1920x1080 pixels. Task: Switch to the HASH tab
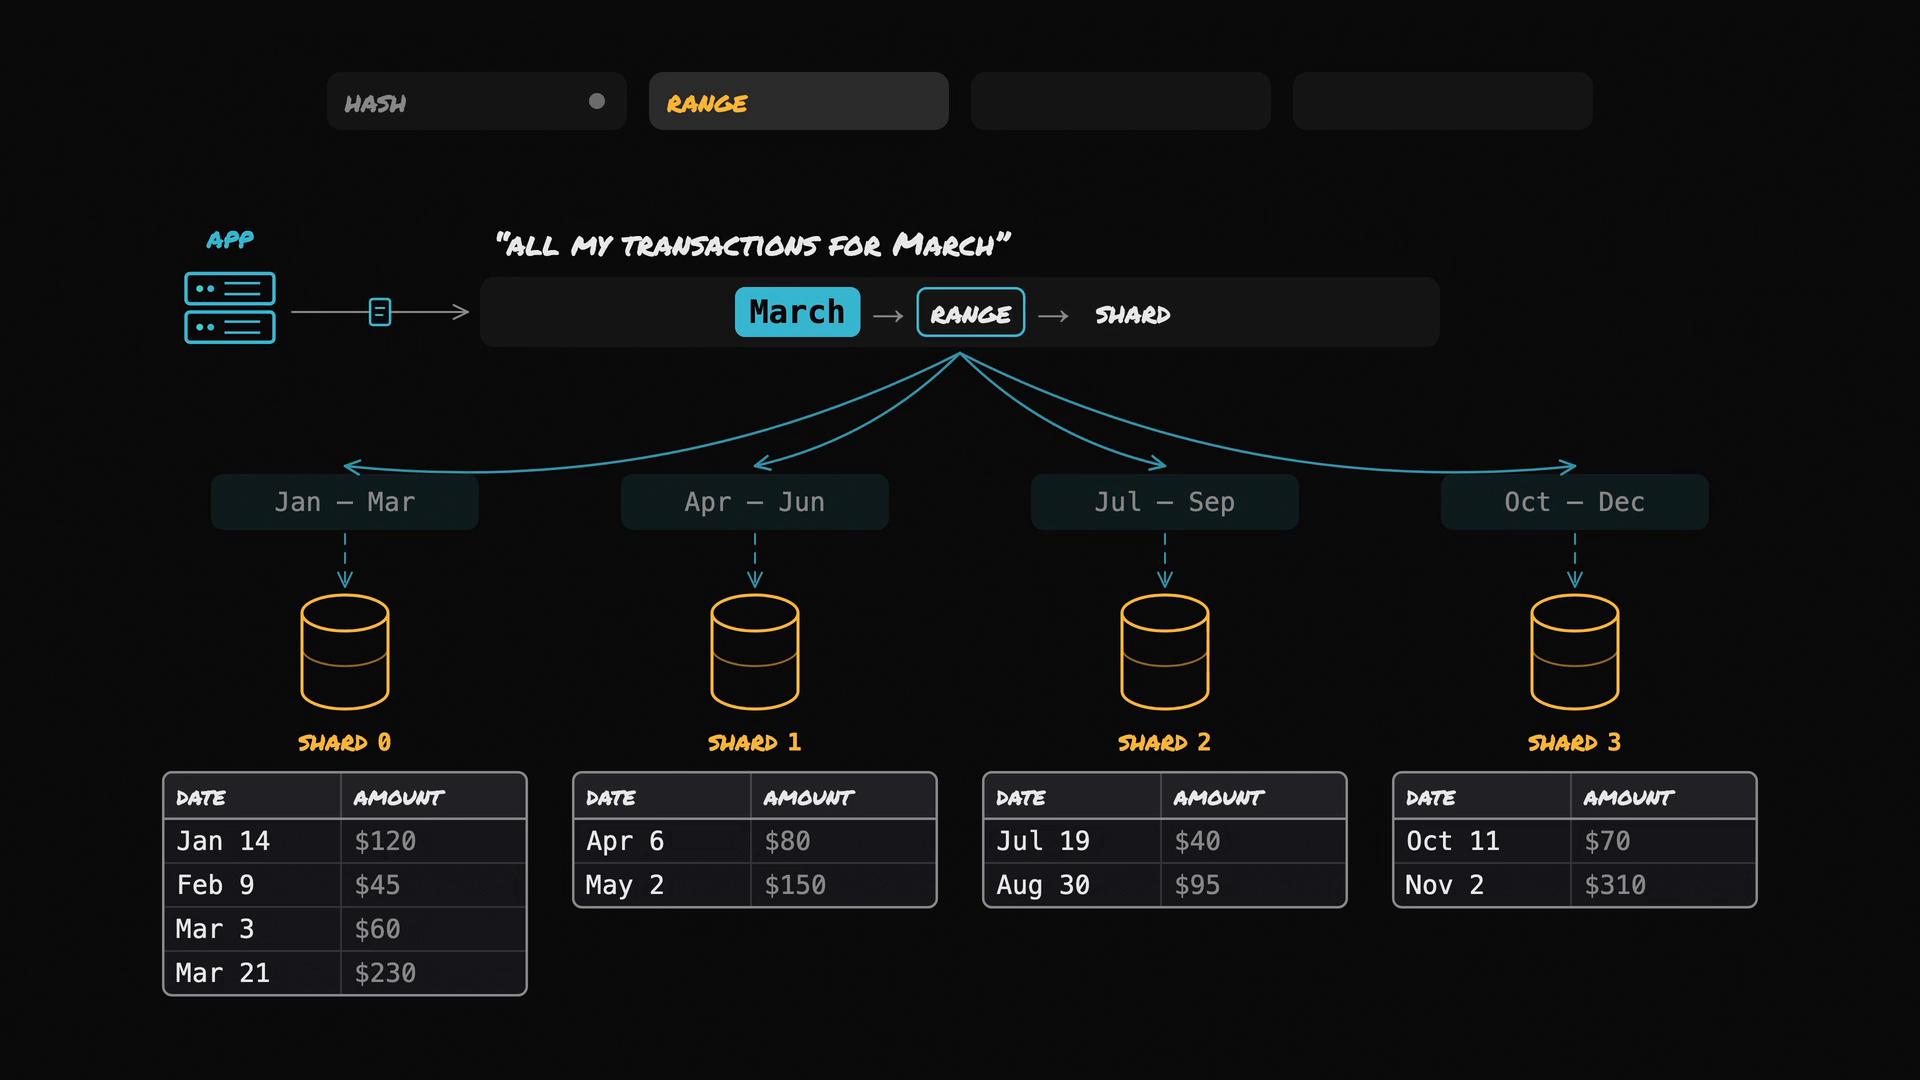pos(476,101)
